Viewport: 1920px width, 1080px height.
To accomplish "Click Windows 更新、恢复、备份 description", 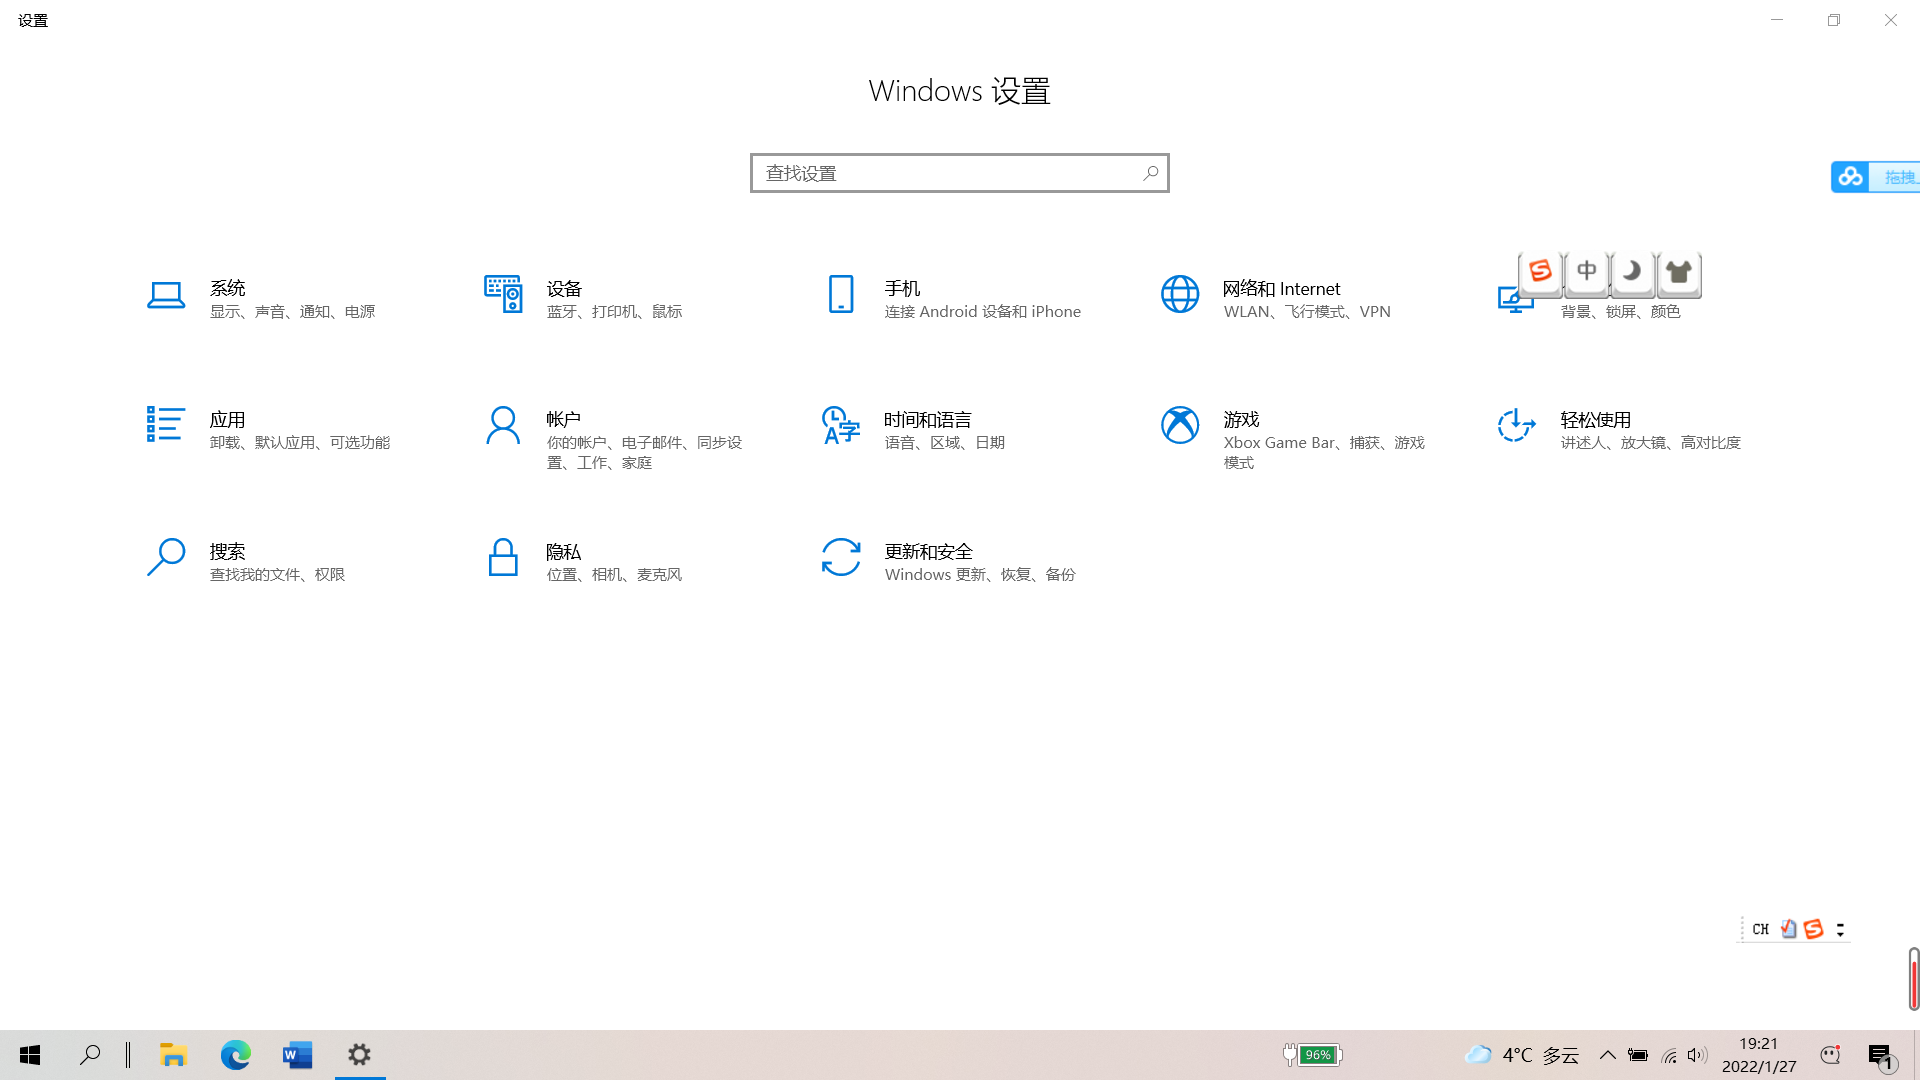I will click(980, 575).
